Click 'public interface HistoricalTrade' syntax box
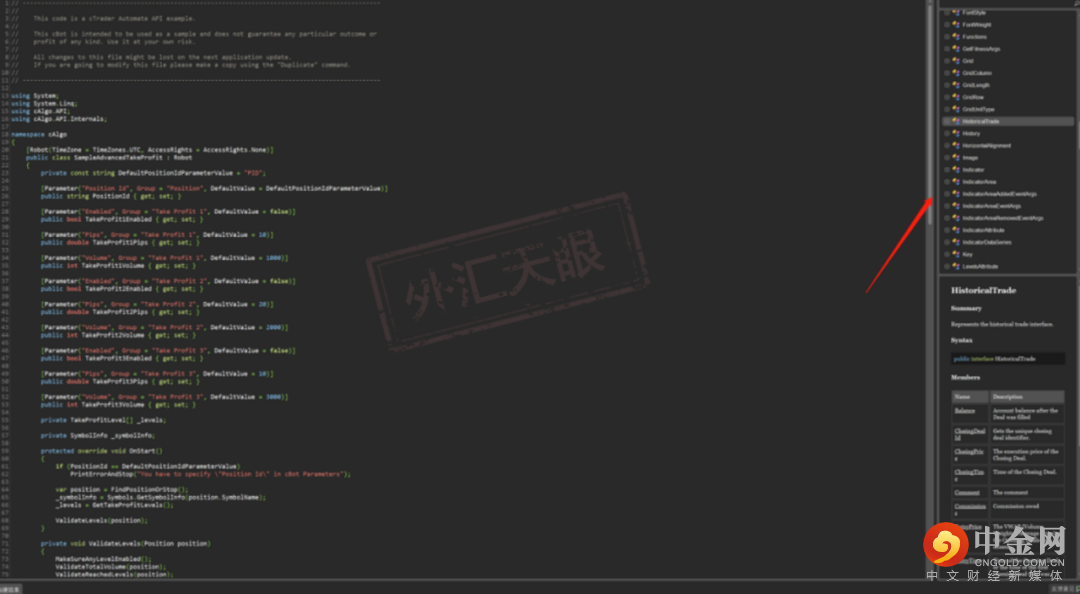This screenshot has height=594, width=1080. [x=1008, y=358]
